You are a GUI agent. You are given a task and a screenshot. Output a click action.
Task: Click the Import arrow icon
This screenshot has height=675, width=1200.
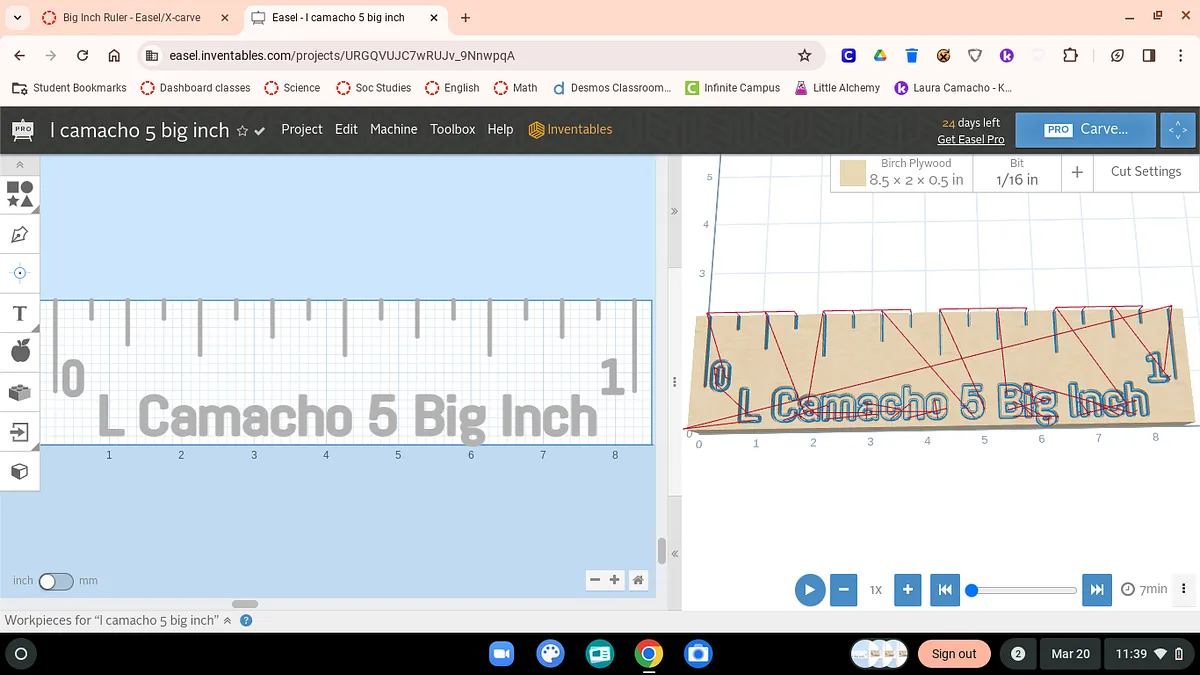pos(20,432)
